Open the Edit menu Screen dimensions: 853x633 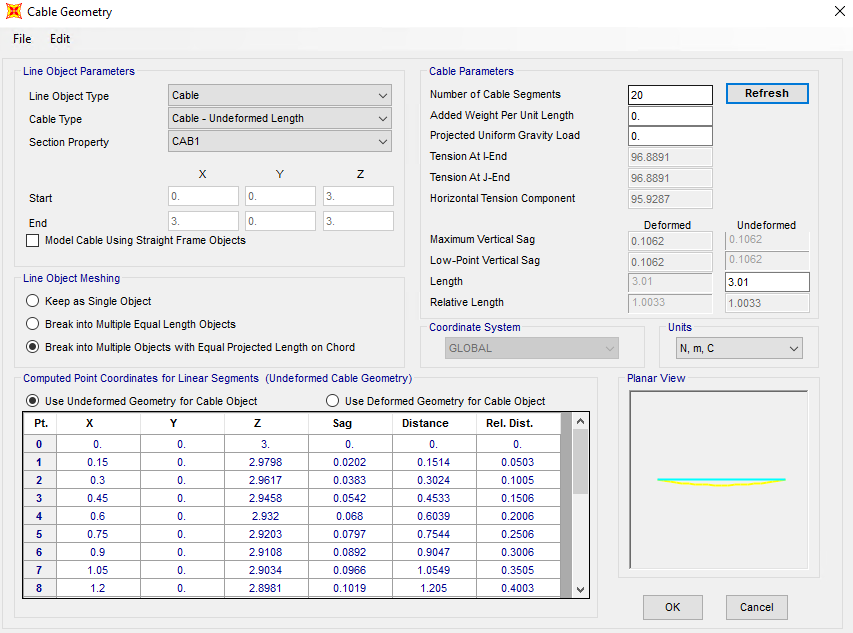click(60, 39)
